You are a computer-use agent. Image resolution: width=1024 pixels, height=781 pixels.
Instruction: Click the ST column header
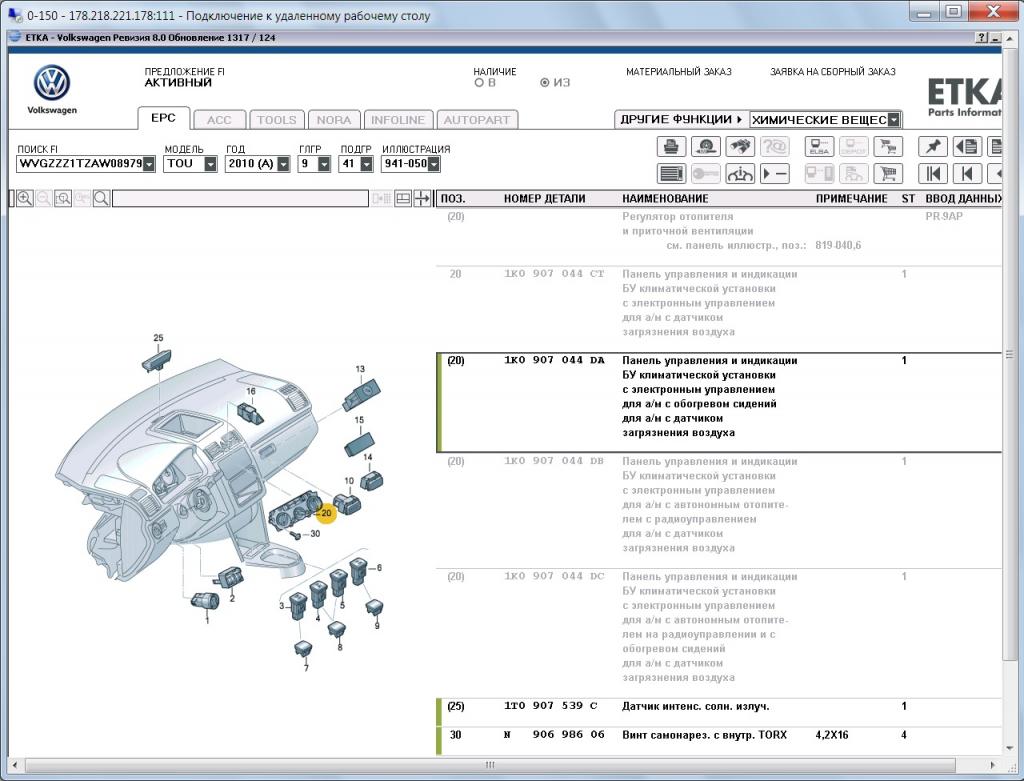pos(908,199)
